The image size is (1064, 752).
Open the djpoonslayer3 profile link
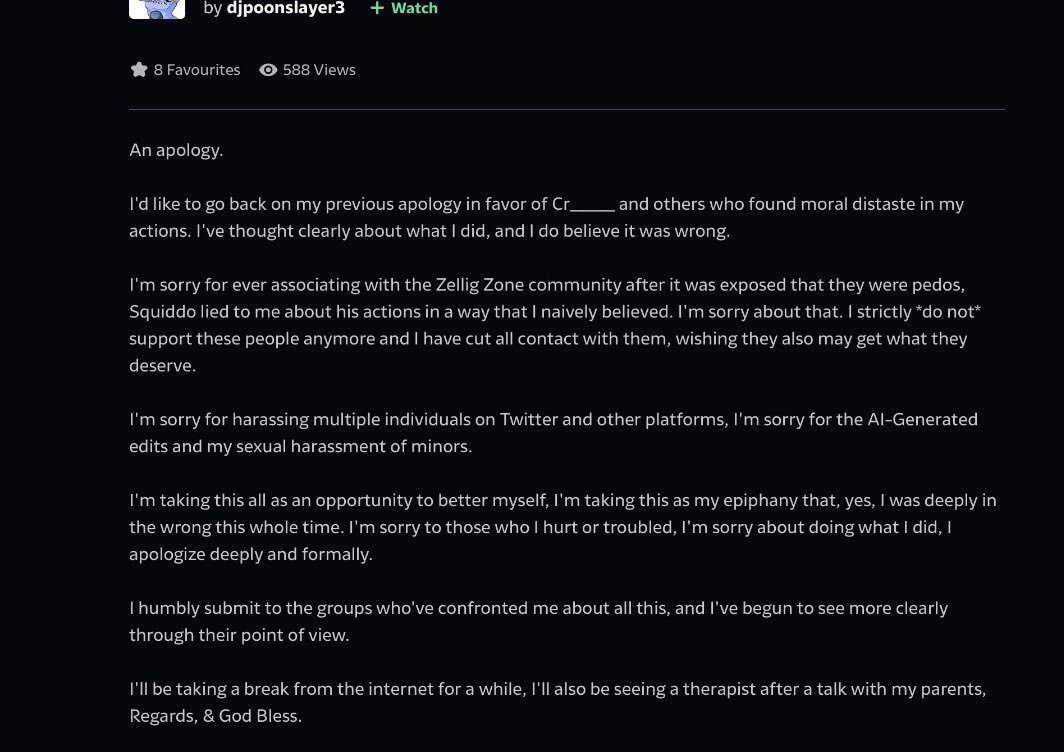point(286,8)
